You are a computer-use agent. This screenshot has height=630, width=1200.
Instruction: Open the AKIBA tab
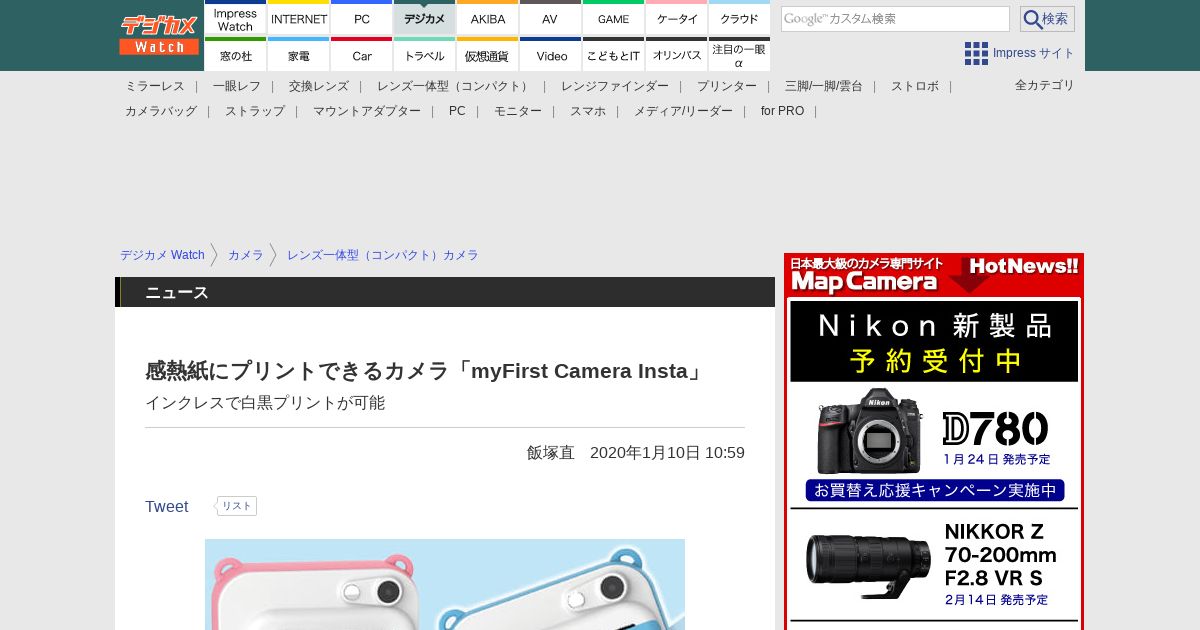[488, 17]
